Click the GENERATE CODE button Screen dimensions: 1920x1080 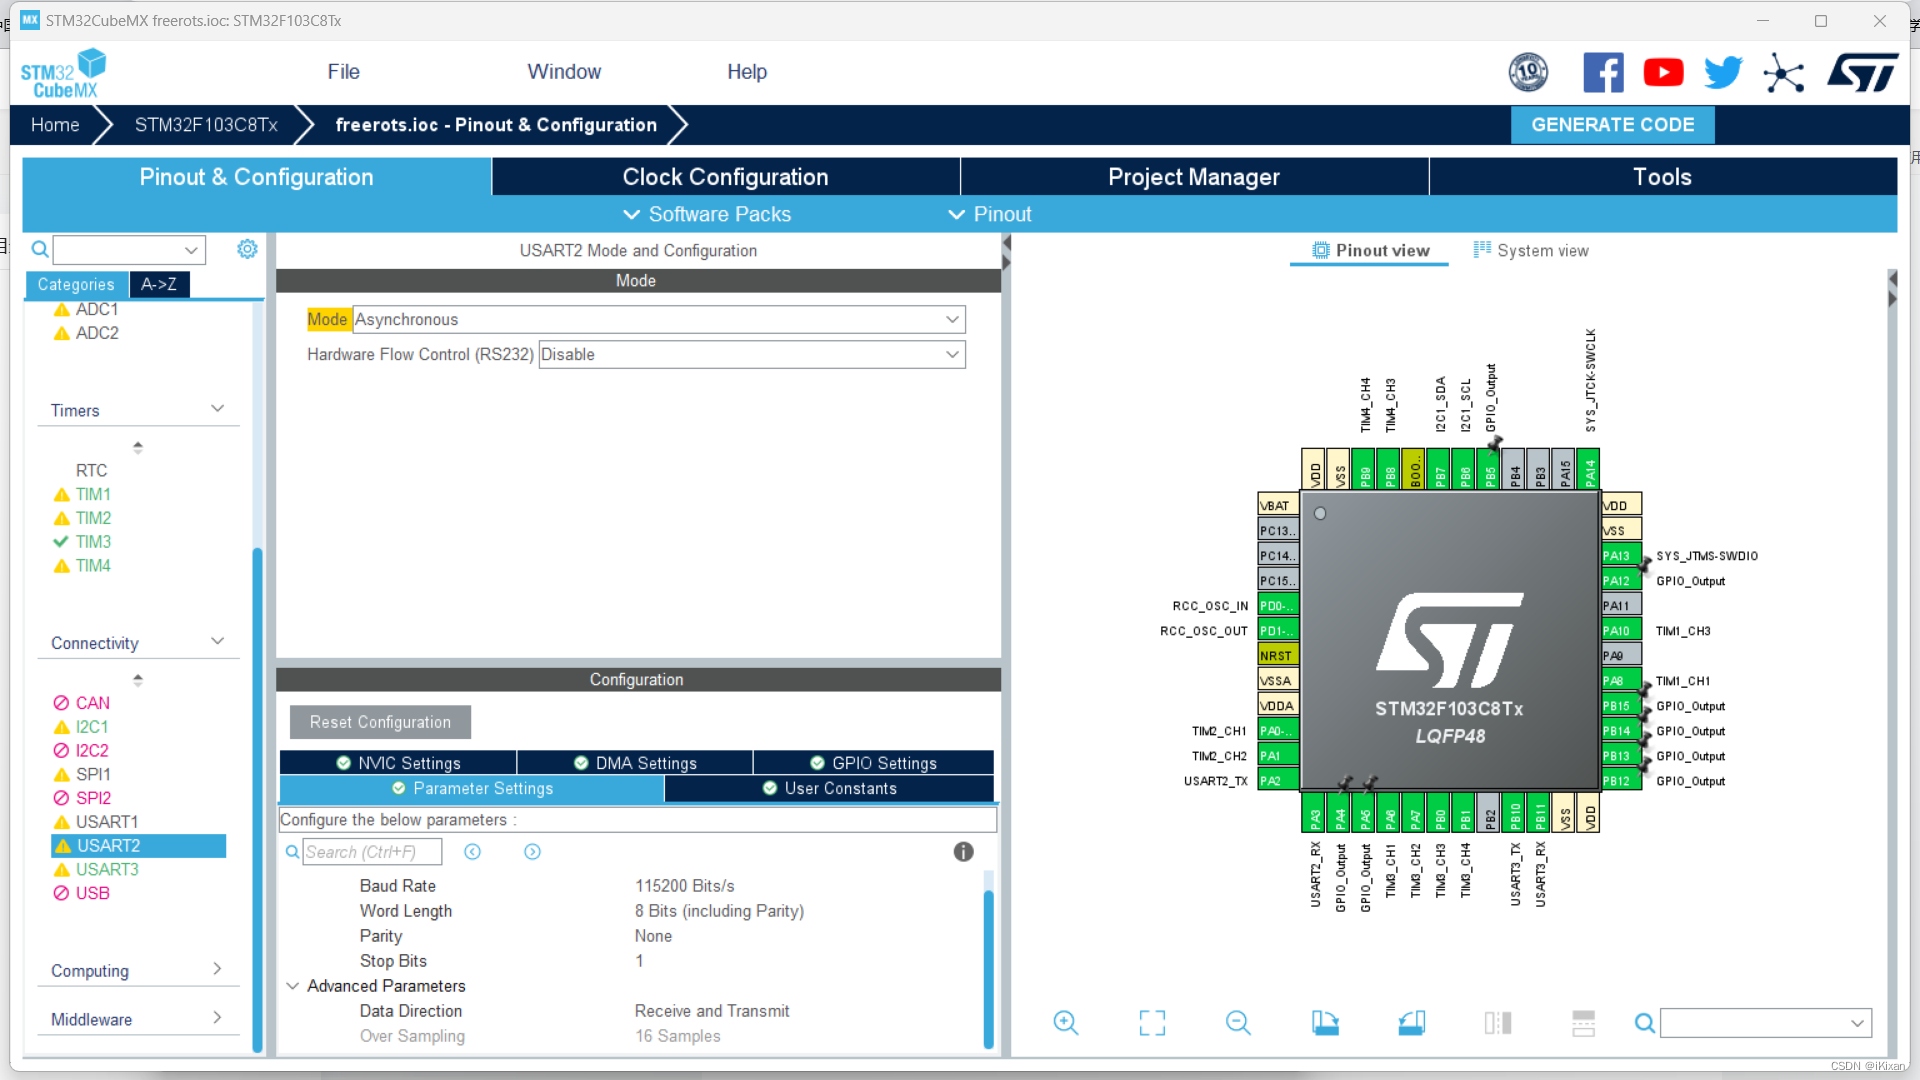pyautogui.click(x=1612, y=124)
